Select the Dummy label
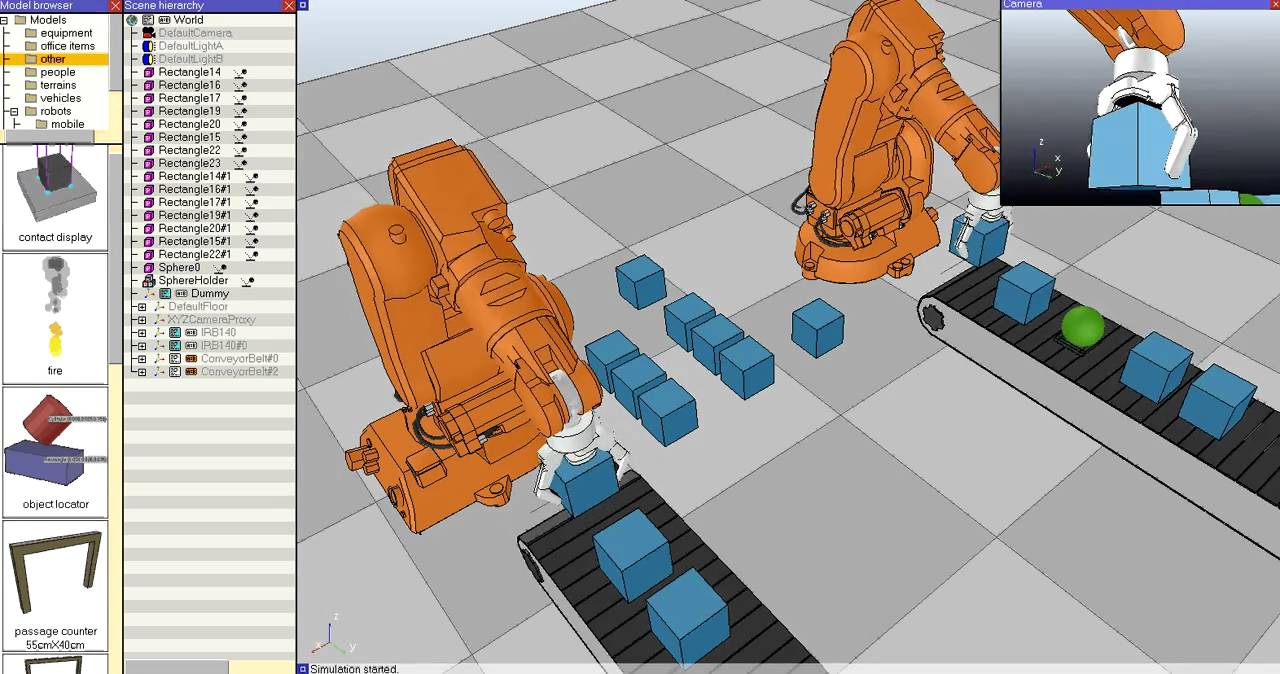This screenshot has height=674, width=1280. (210, 293)
